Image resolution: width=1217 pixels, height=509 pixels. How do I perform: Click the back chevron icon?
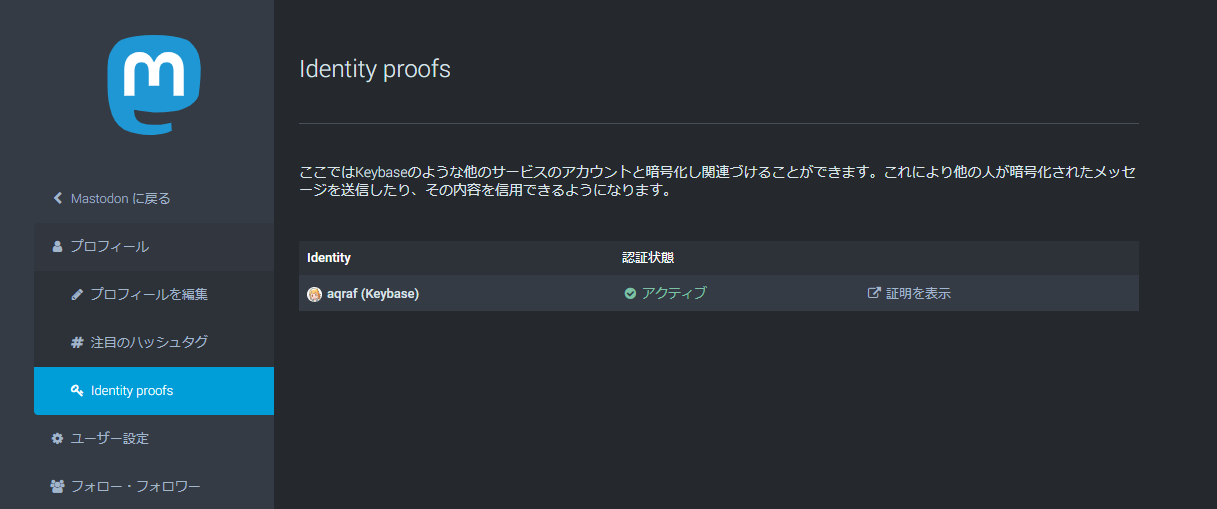58,198
